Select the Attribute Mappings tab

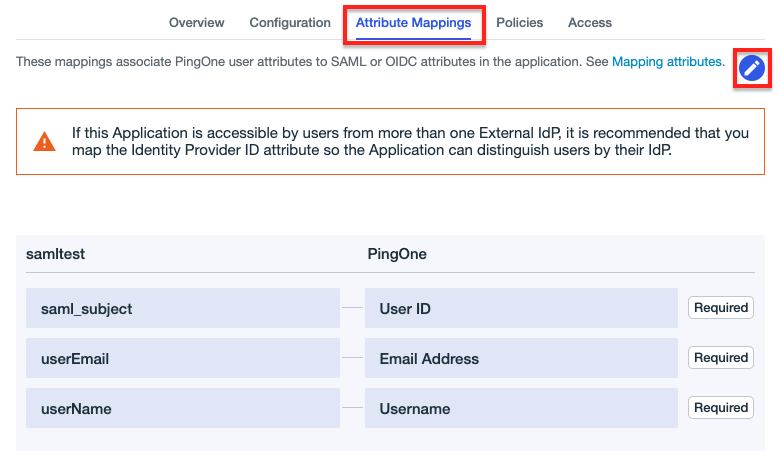point(413,22)
